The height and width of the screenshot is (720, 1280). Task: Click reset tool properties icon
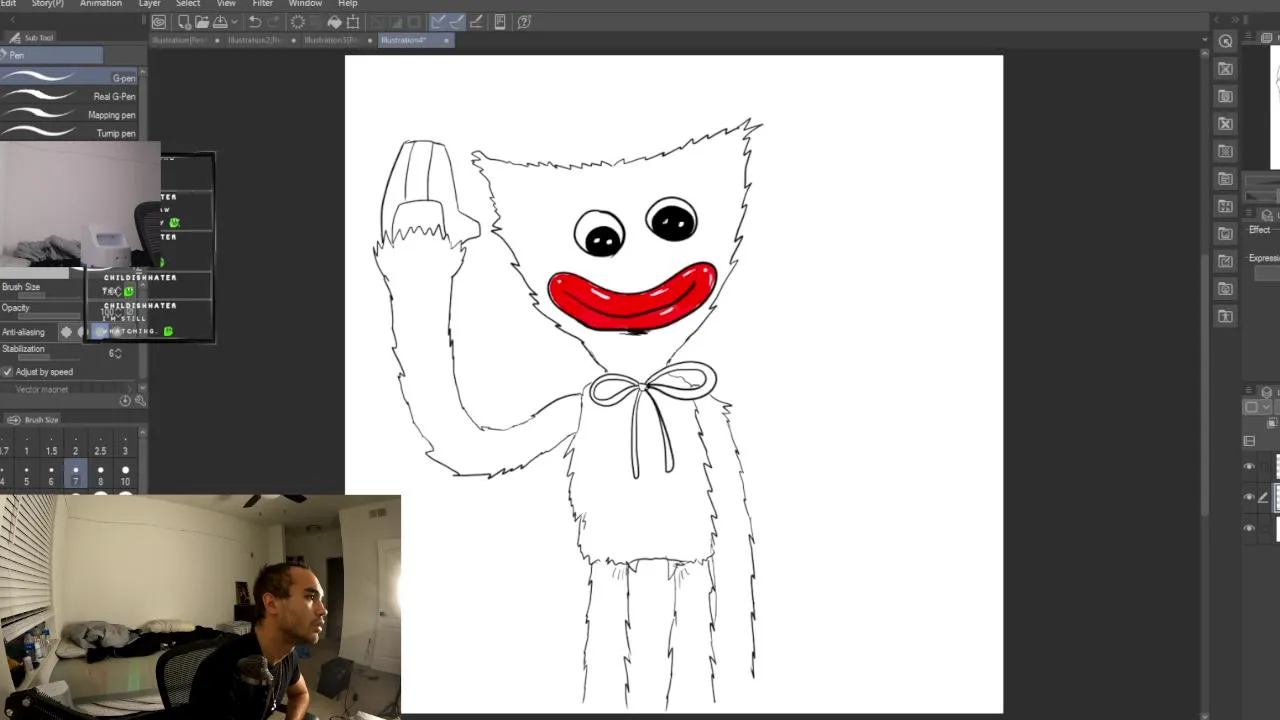tap(125, 401)
